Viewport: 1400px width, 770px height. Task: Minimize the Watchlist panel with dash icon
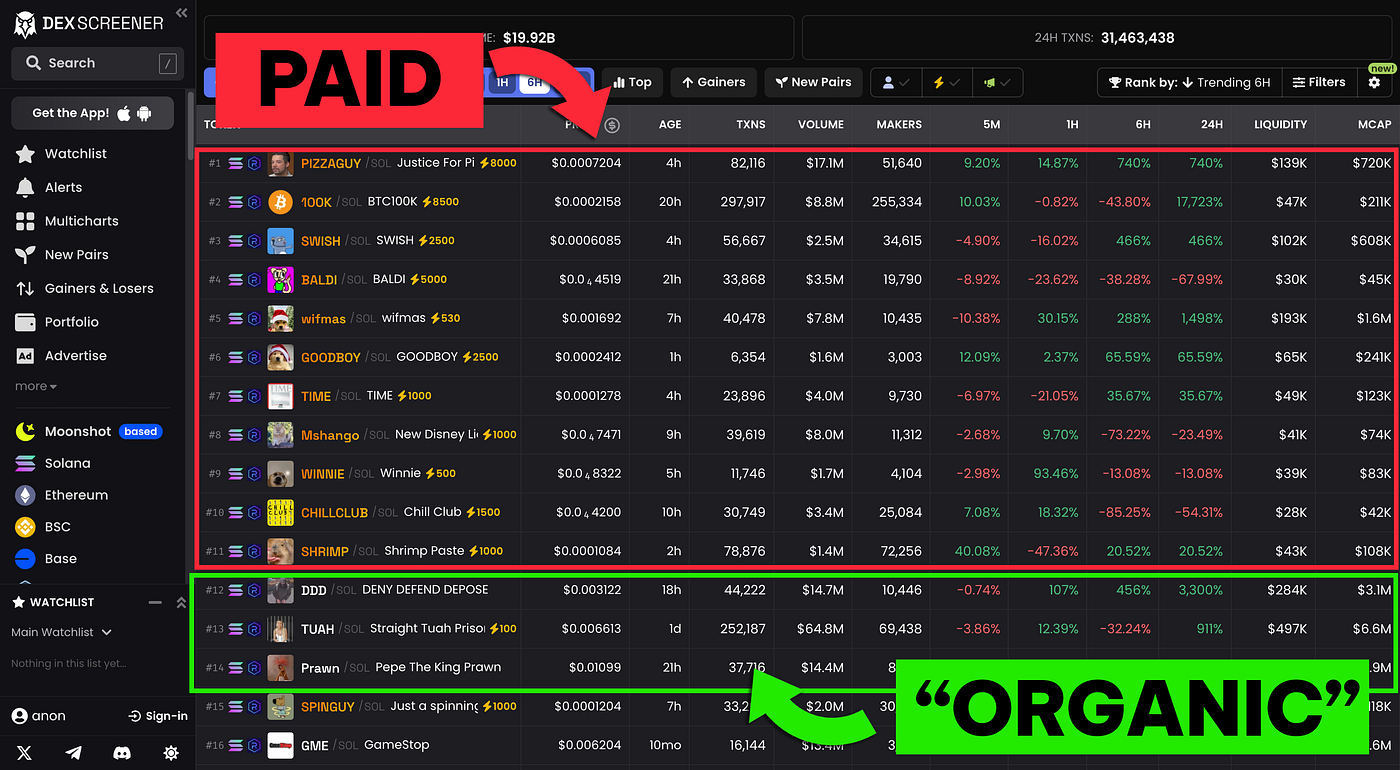(x=155, y=602)
